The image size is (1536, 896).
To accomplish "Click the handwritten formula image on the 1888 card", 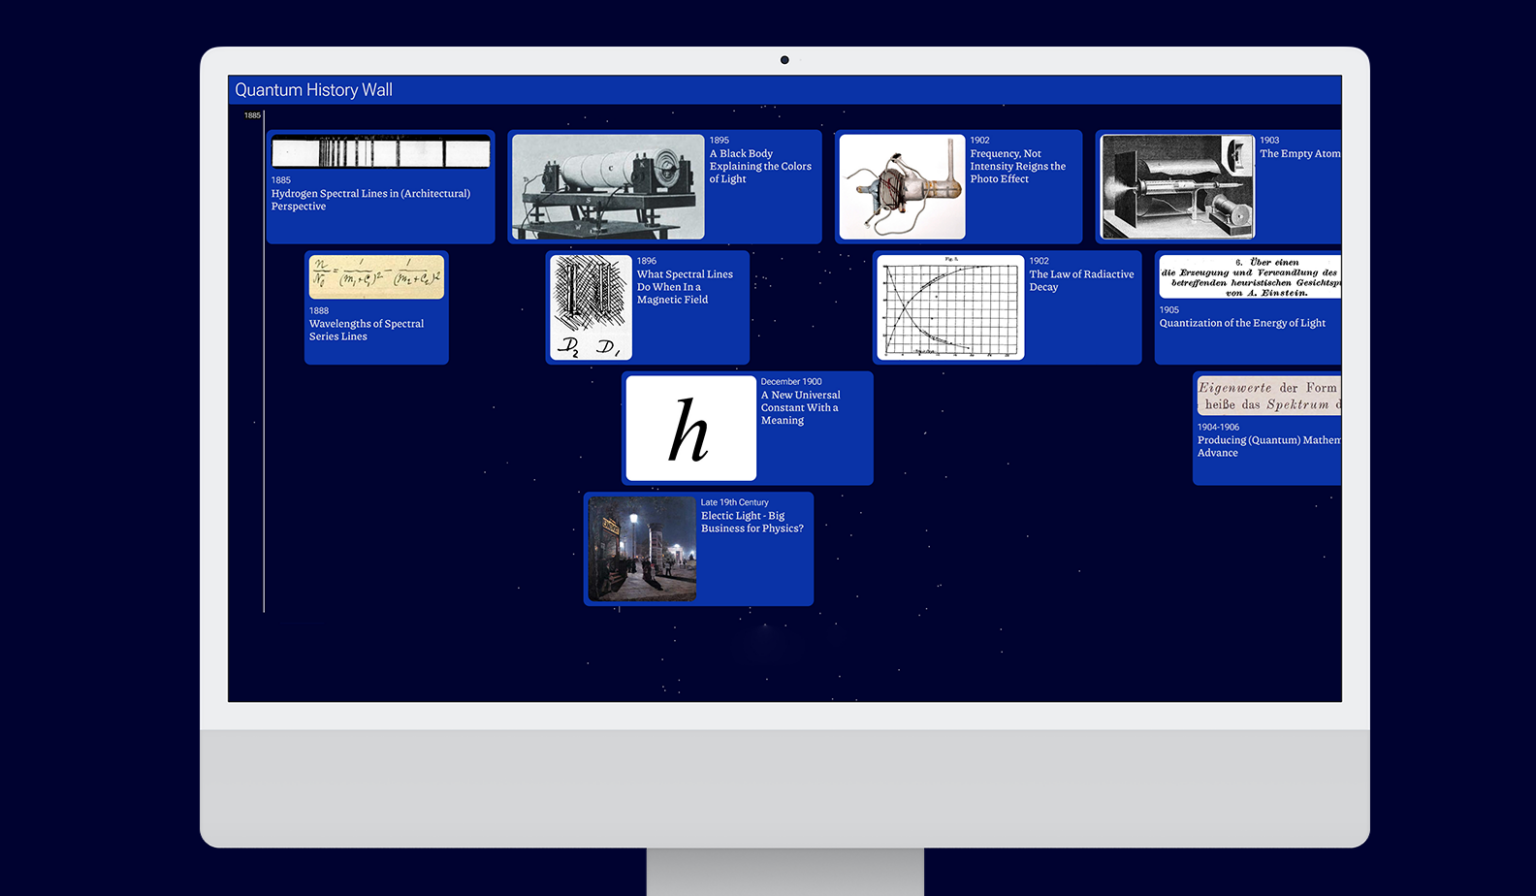I will (376, 277).
